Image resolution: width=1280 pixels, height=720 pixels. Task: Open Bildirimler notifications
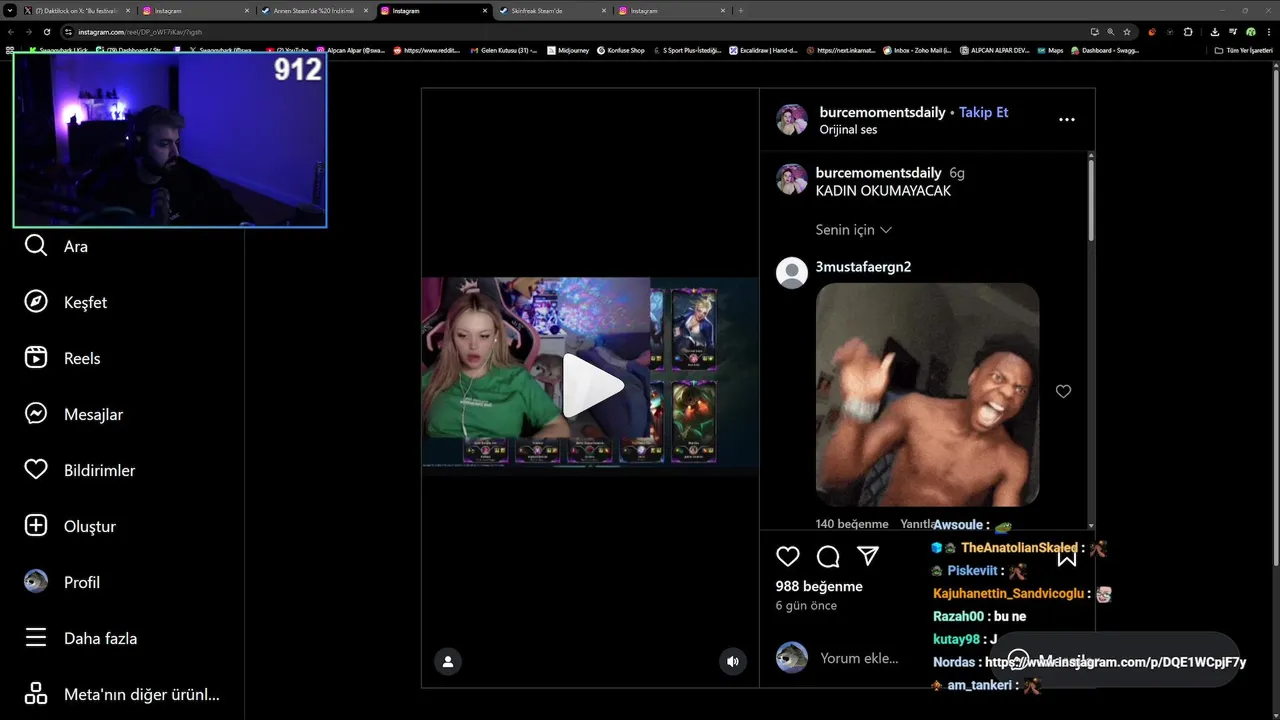coord(79,470)
